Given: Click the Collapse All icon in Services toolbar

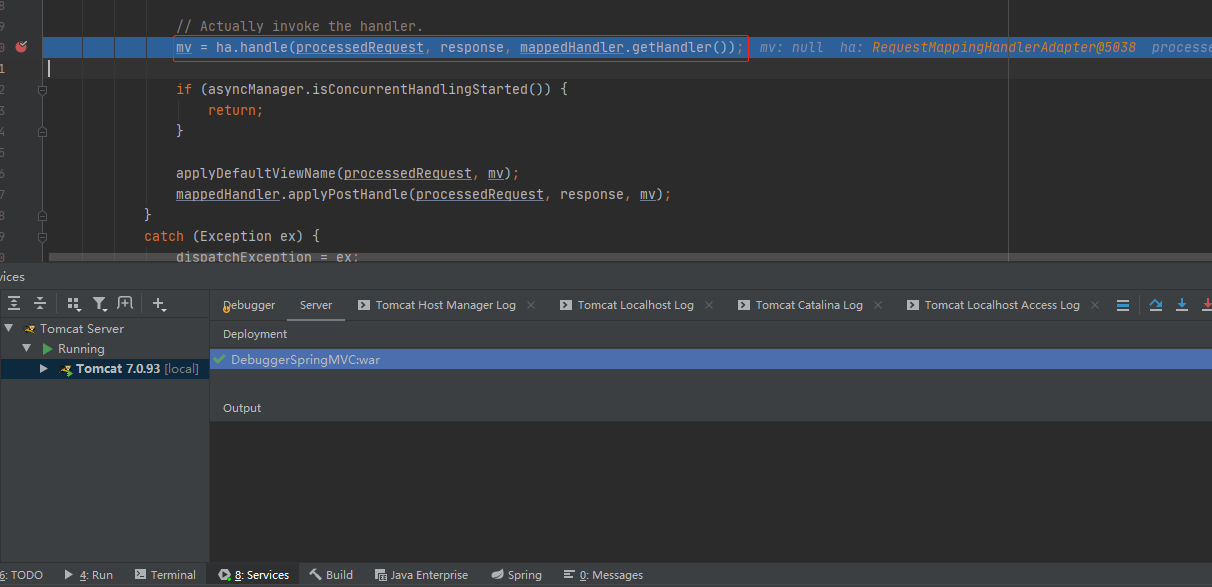Looking at the screenshot, I should coord(40,303).
